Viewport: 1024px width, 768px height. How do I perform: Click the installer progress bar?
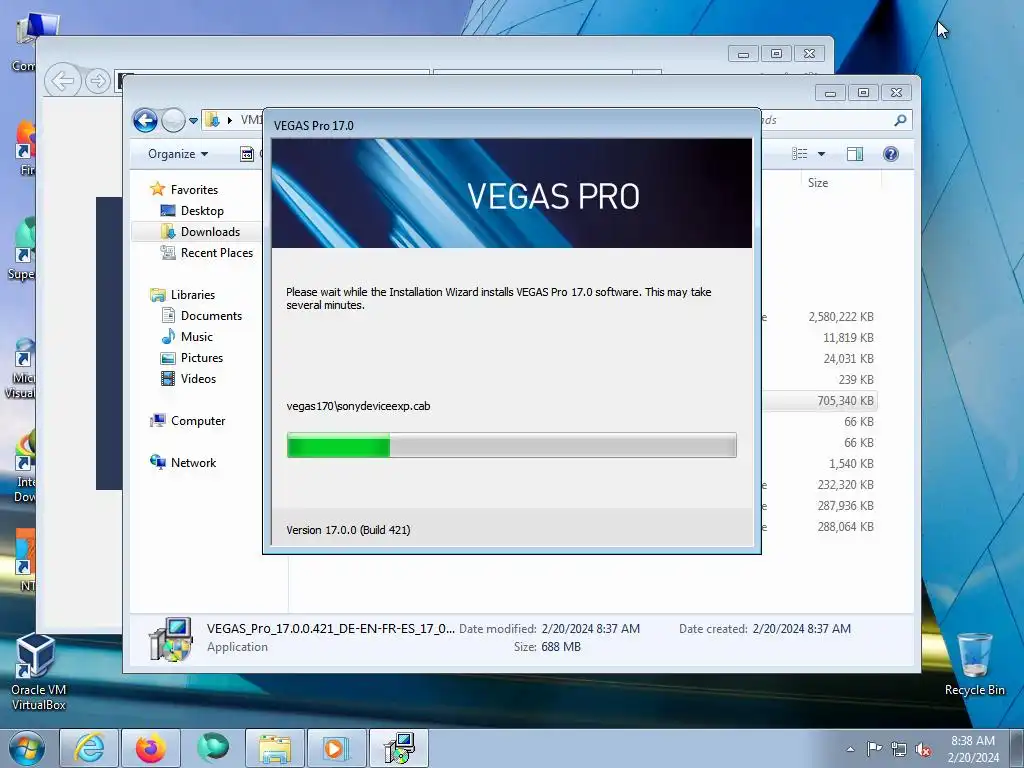pos(511,445)
